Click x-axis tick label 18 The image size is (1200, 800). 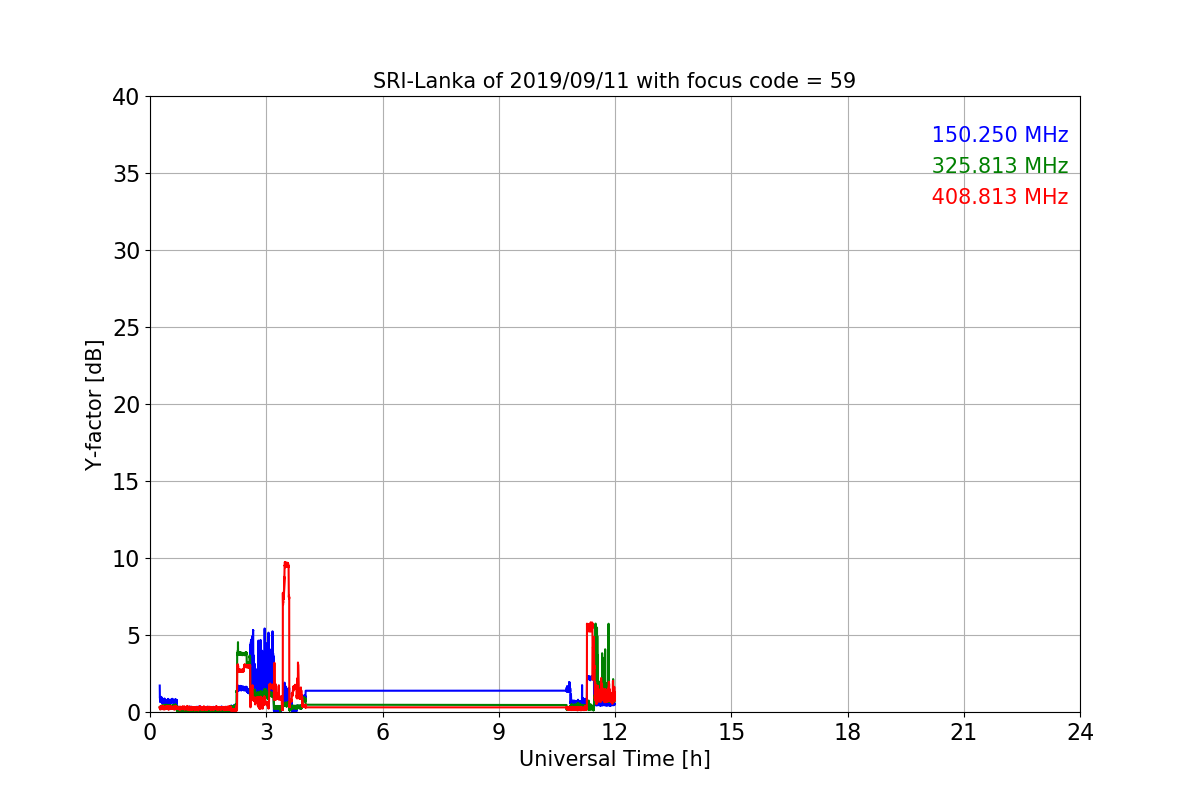(x=848, y=733)
